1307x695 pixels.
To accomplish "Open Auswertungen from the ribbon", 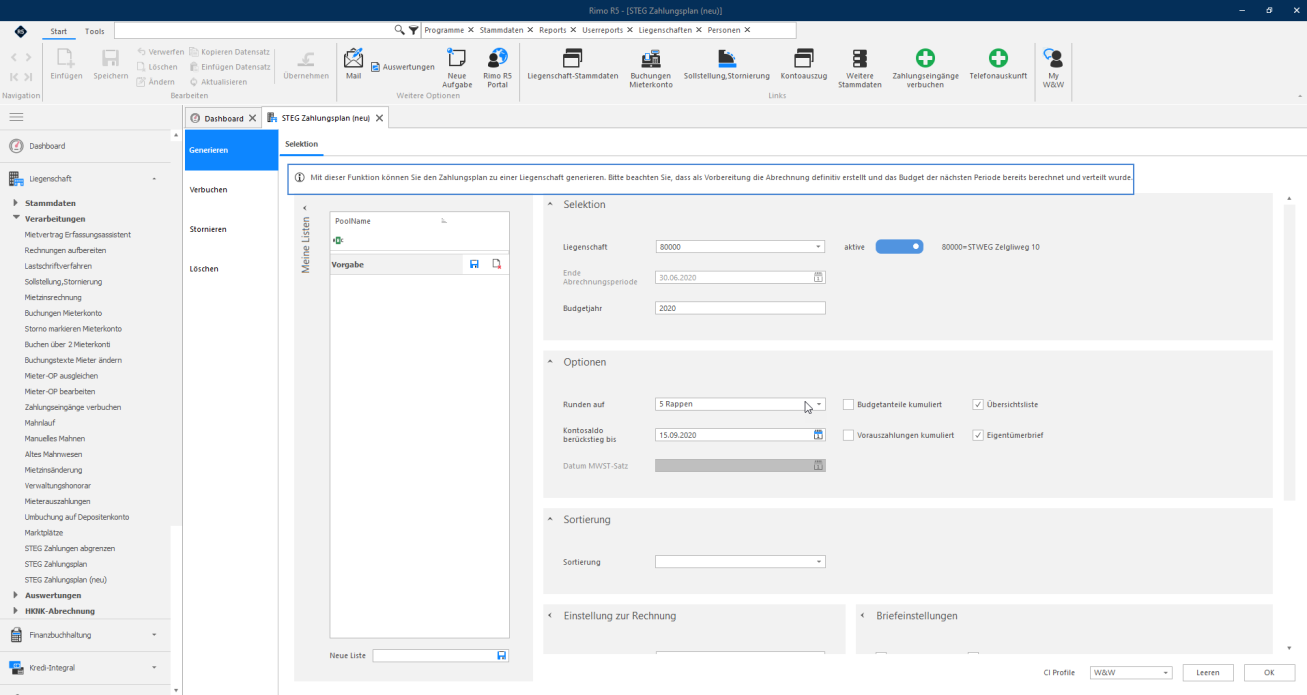I will (403, 67).
